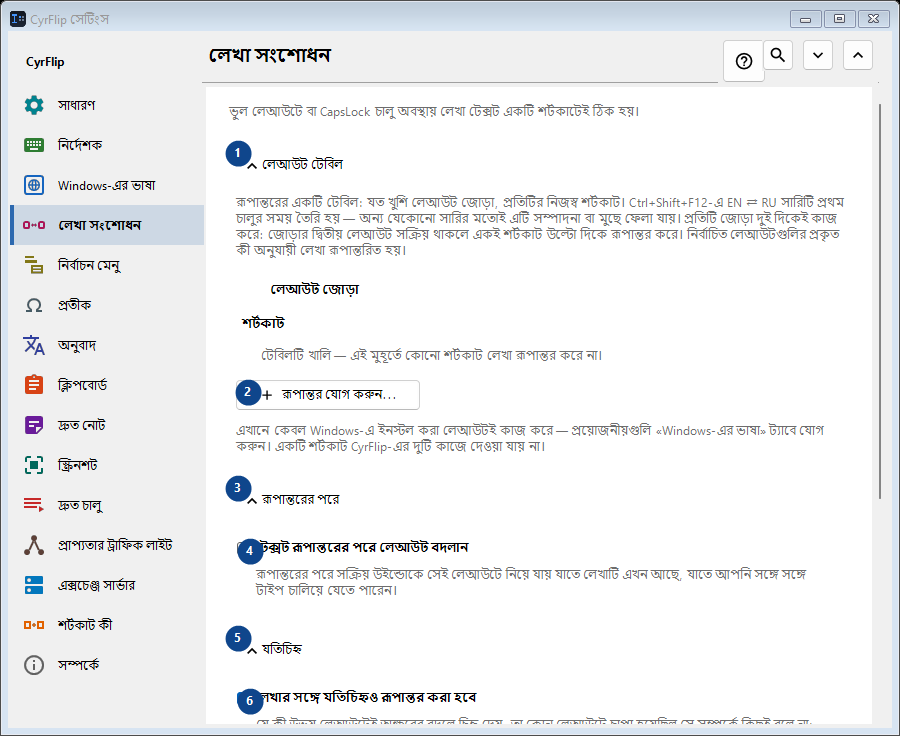Open the সম্পর্কে info icon
This screenshot has width=900, height=736.
click(x=34, y=665)
